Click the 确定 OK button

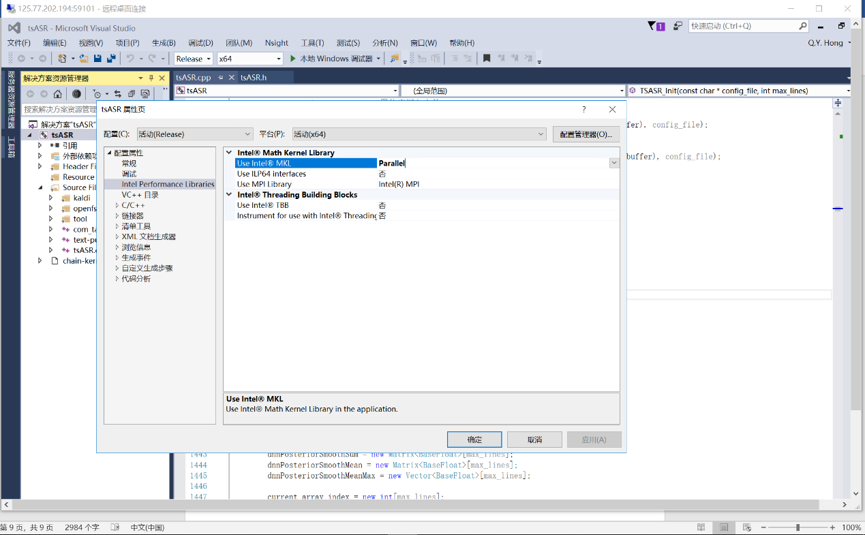click(474, 440)
